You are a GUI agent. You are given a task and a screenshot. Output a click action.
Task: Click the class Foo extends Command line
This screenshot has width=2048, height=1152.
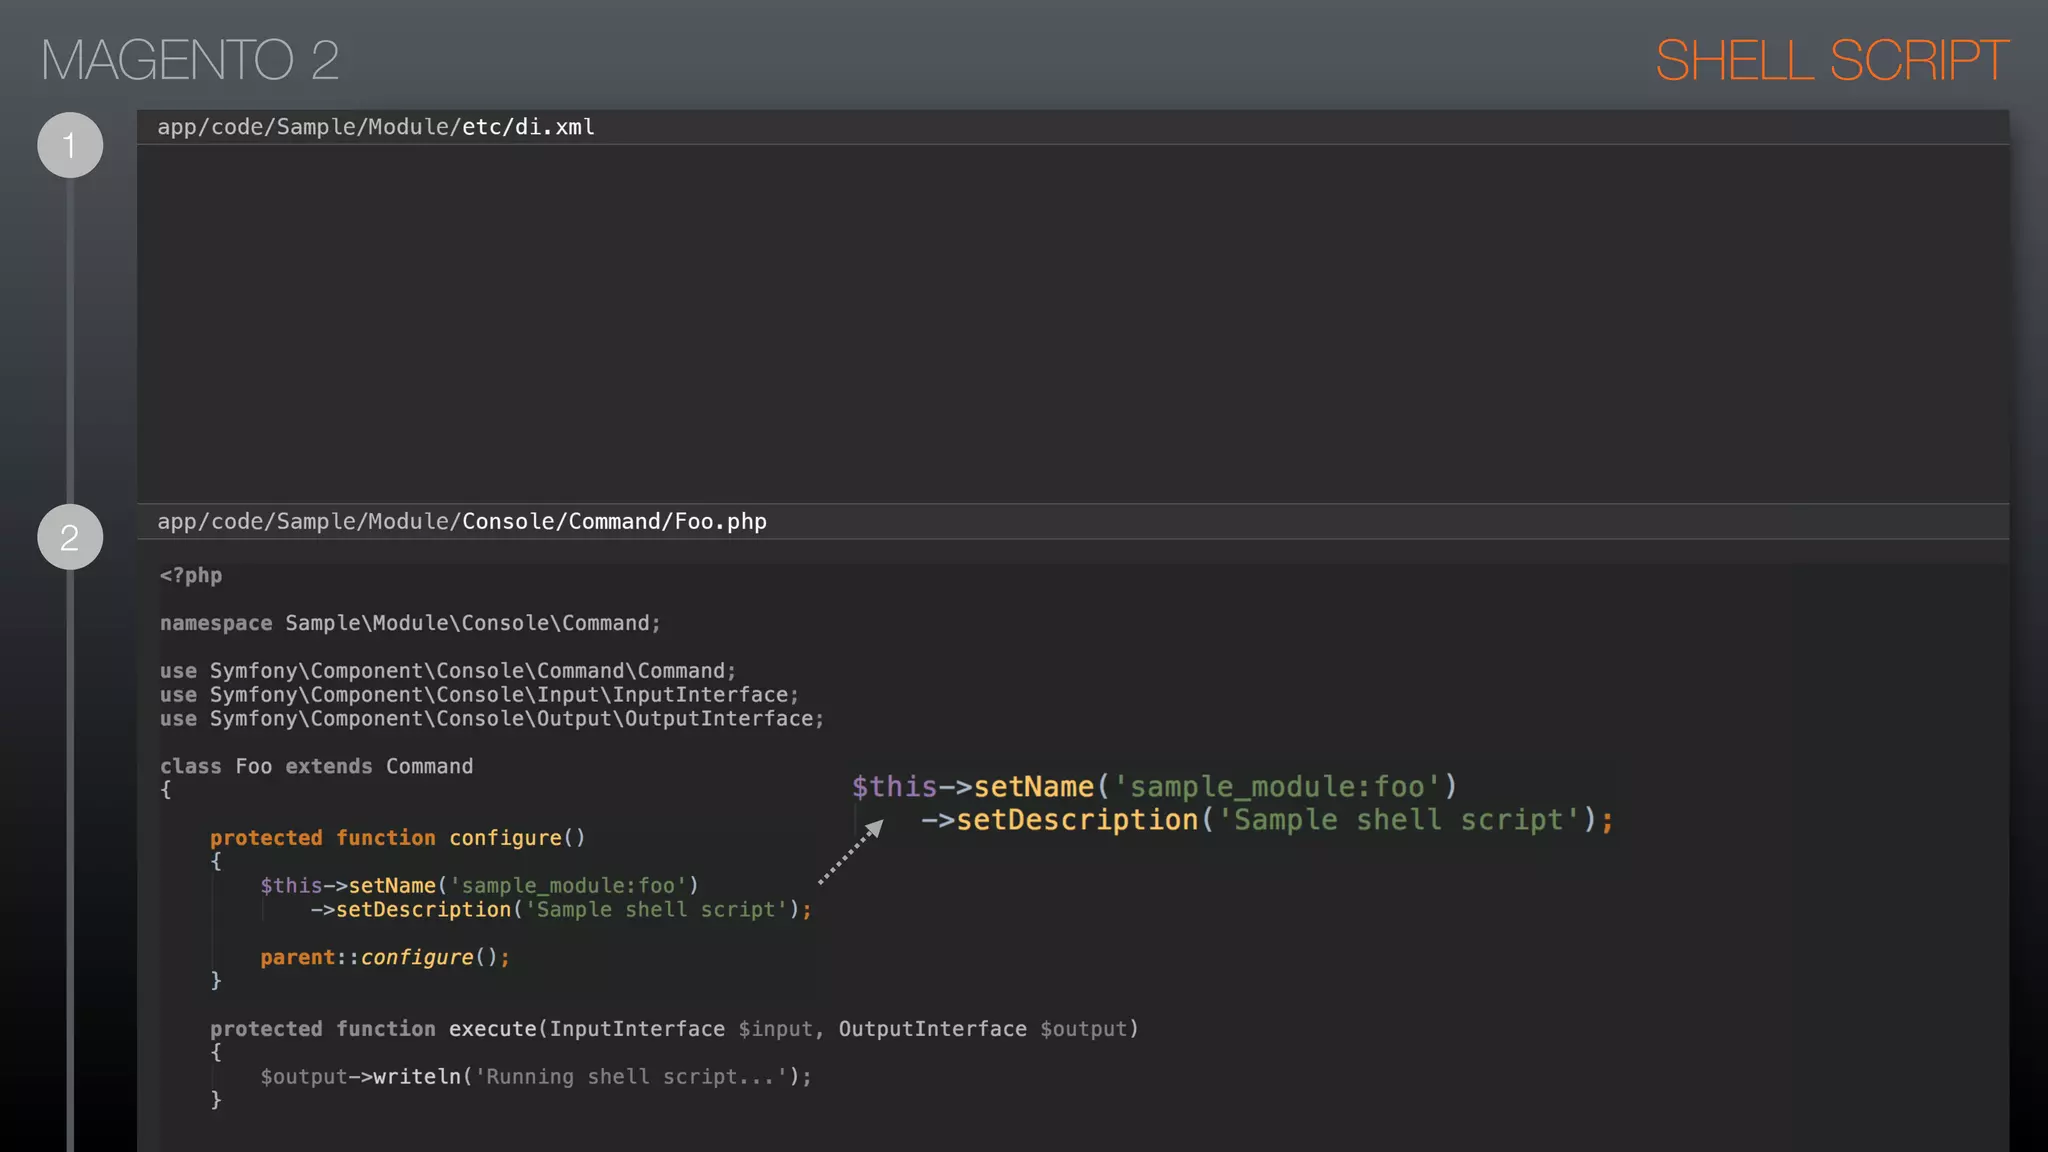coord(317,767)
